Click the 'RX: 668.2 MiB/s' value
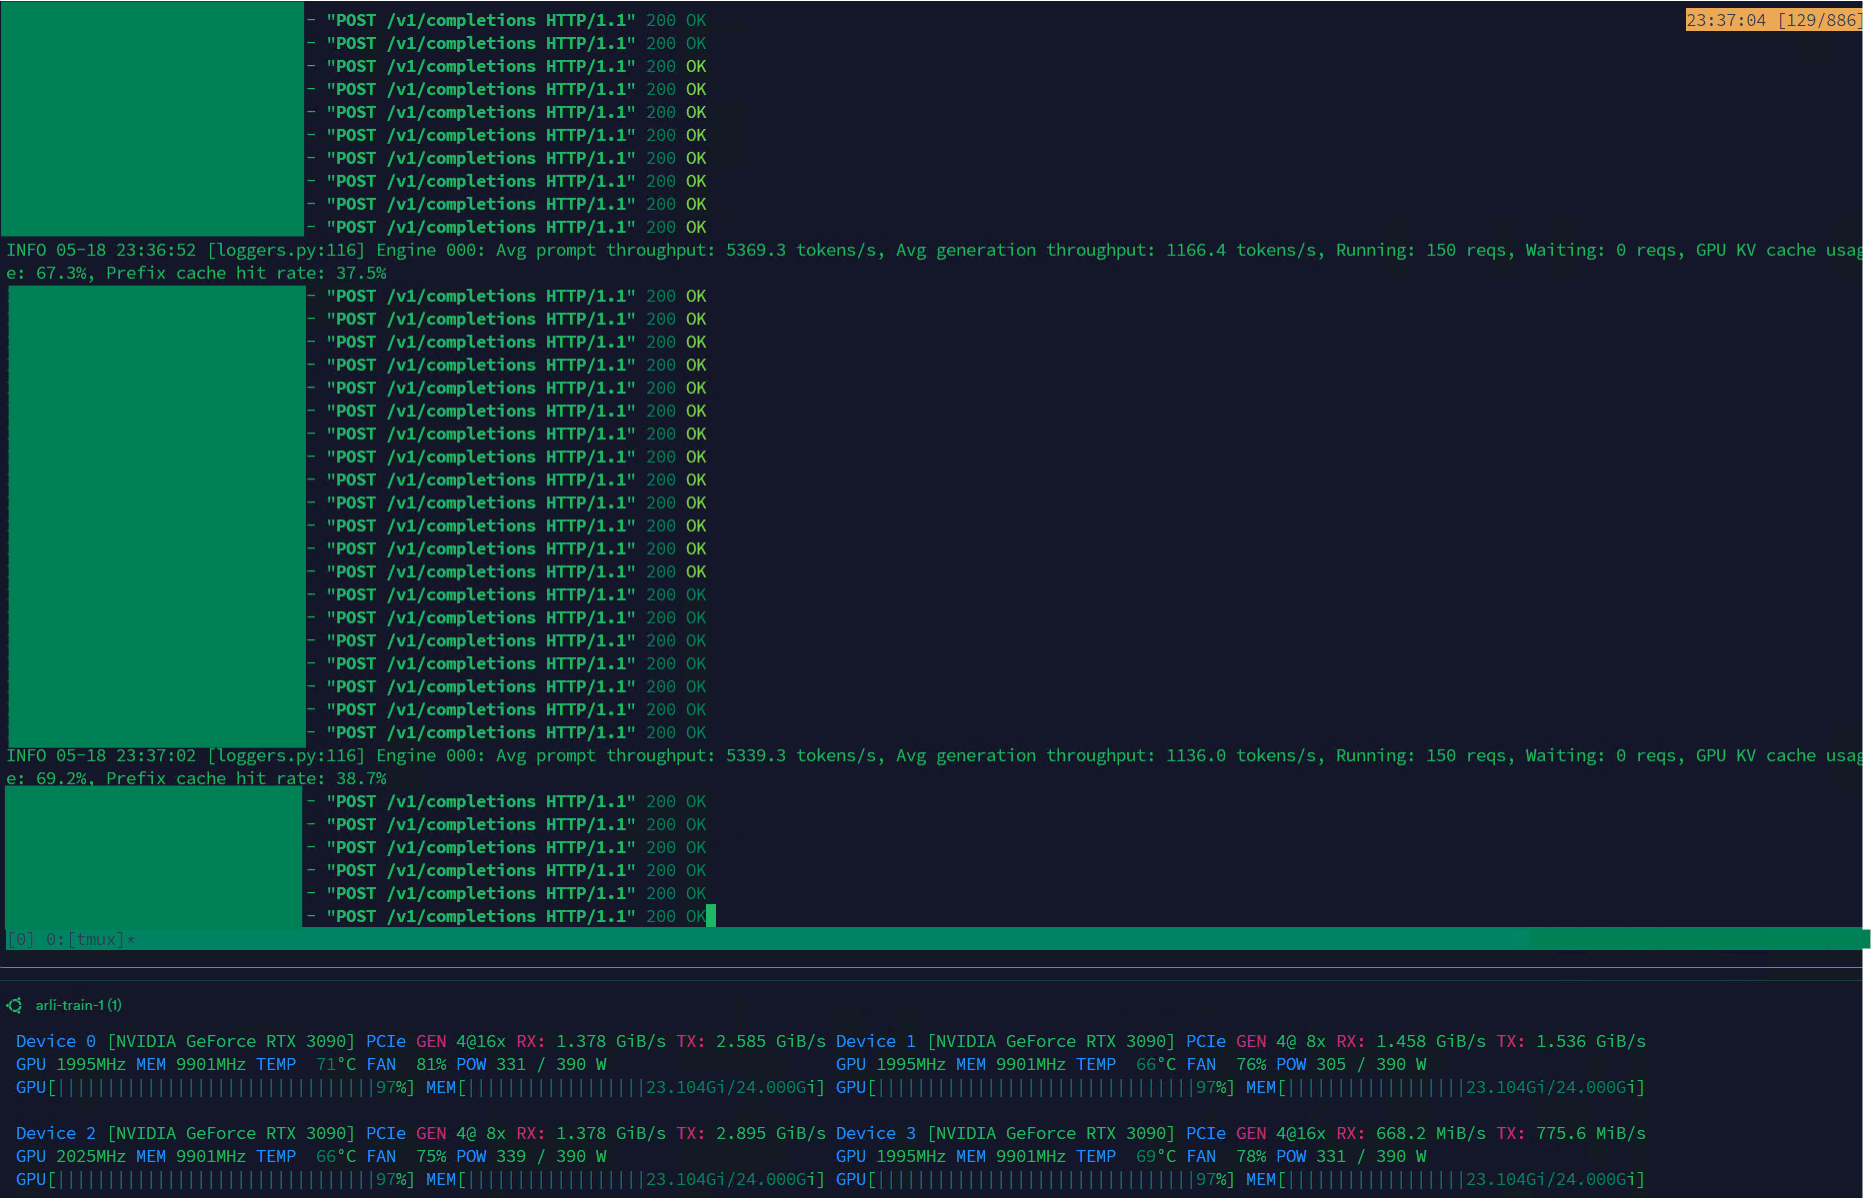The image size is (1871, 1198). [x=1411, y=1134]
